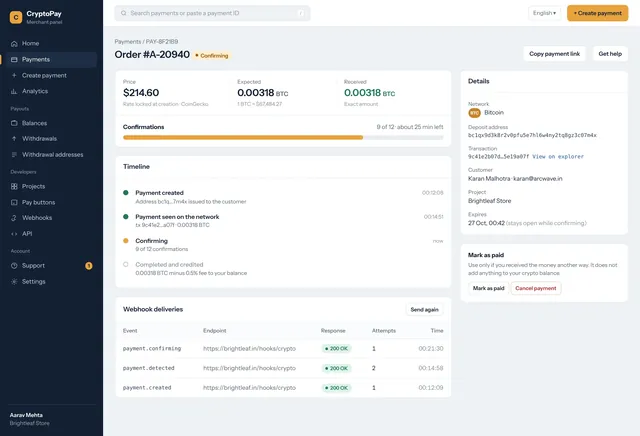The image size is (640, 436).
Task: Click the $214.60 price value
Action: point(141,93)
